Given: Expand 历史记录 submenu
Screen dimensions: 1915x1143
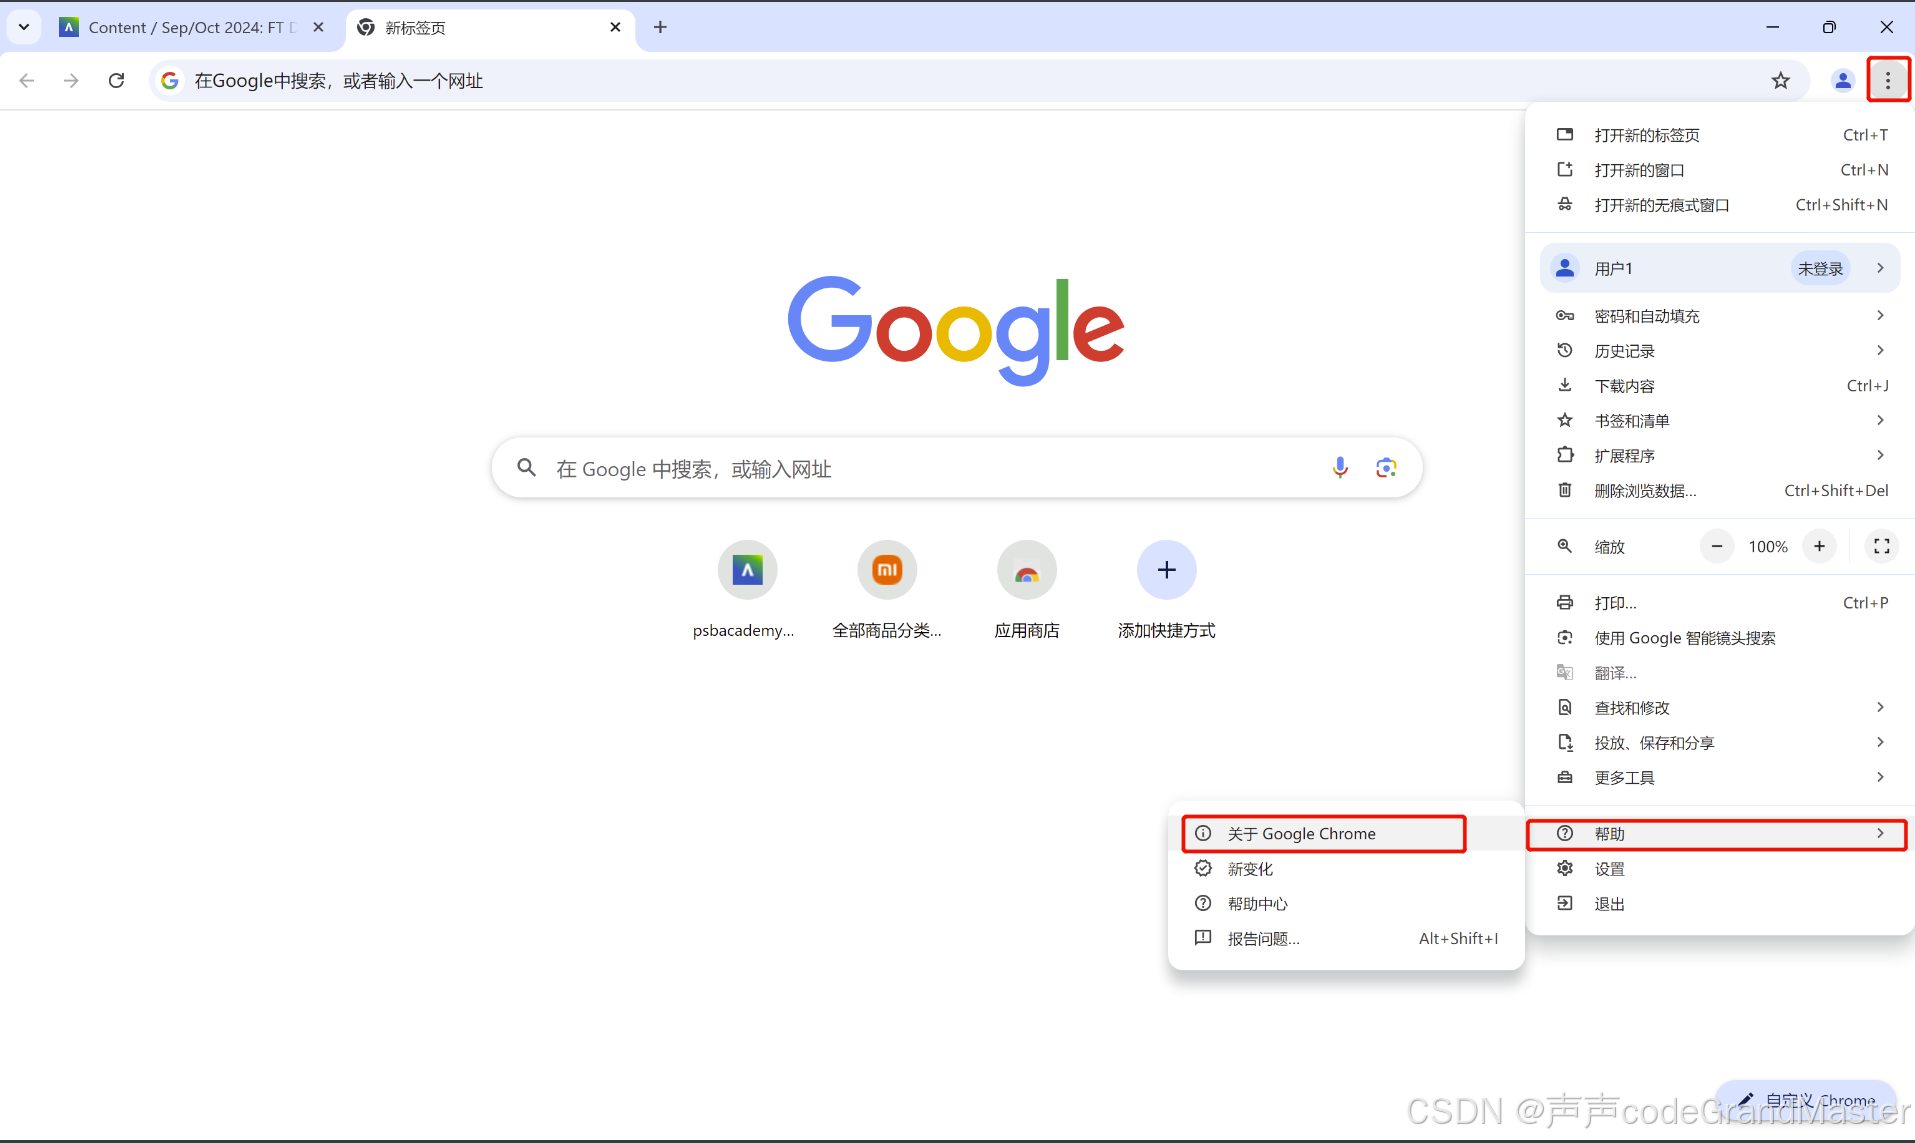Looking at the screenshot, I should pos(1720,351).
